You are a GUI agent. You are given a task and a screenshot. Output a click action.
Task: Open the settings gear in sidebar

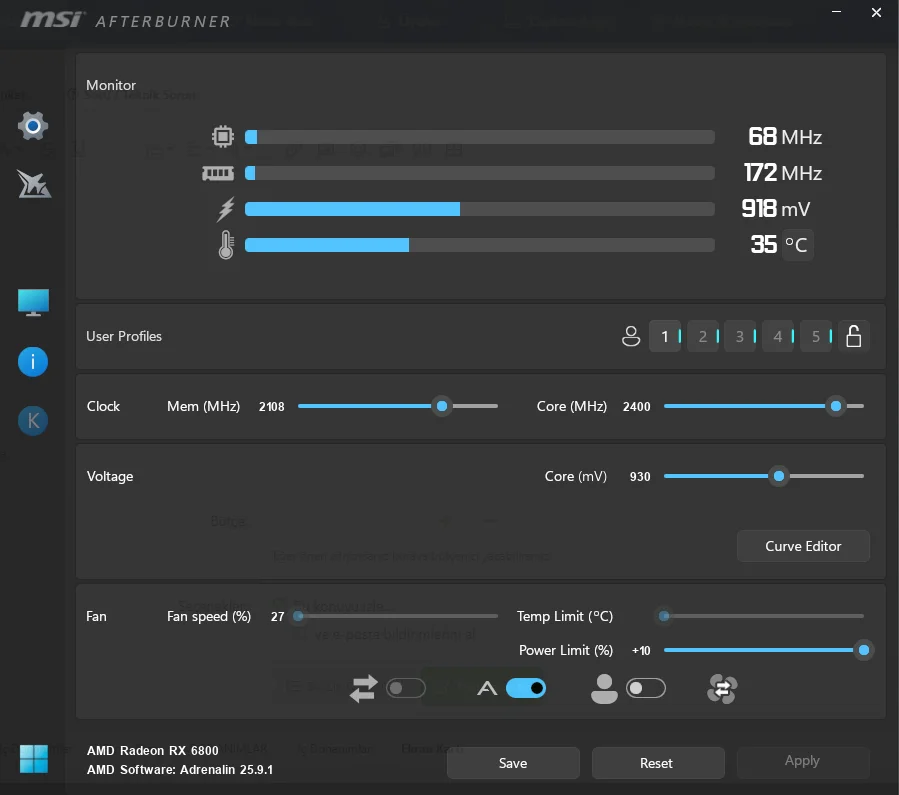pyautogui.click(x=33, y=126)
